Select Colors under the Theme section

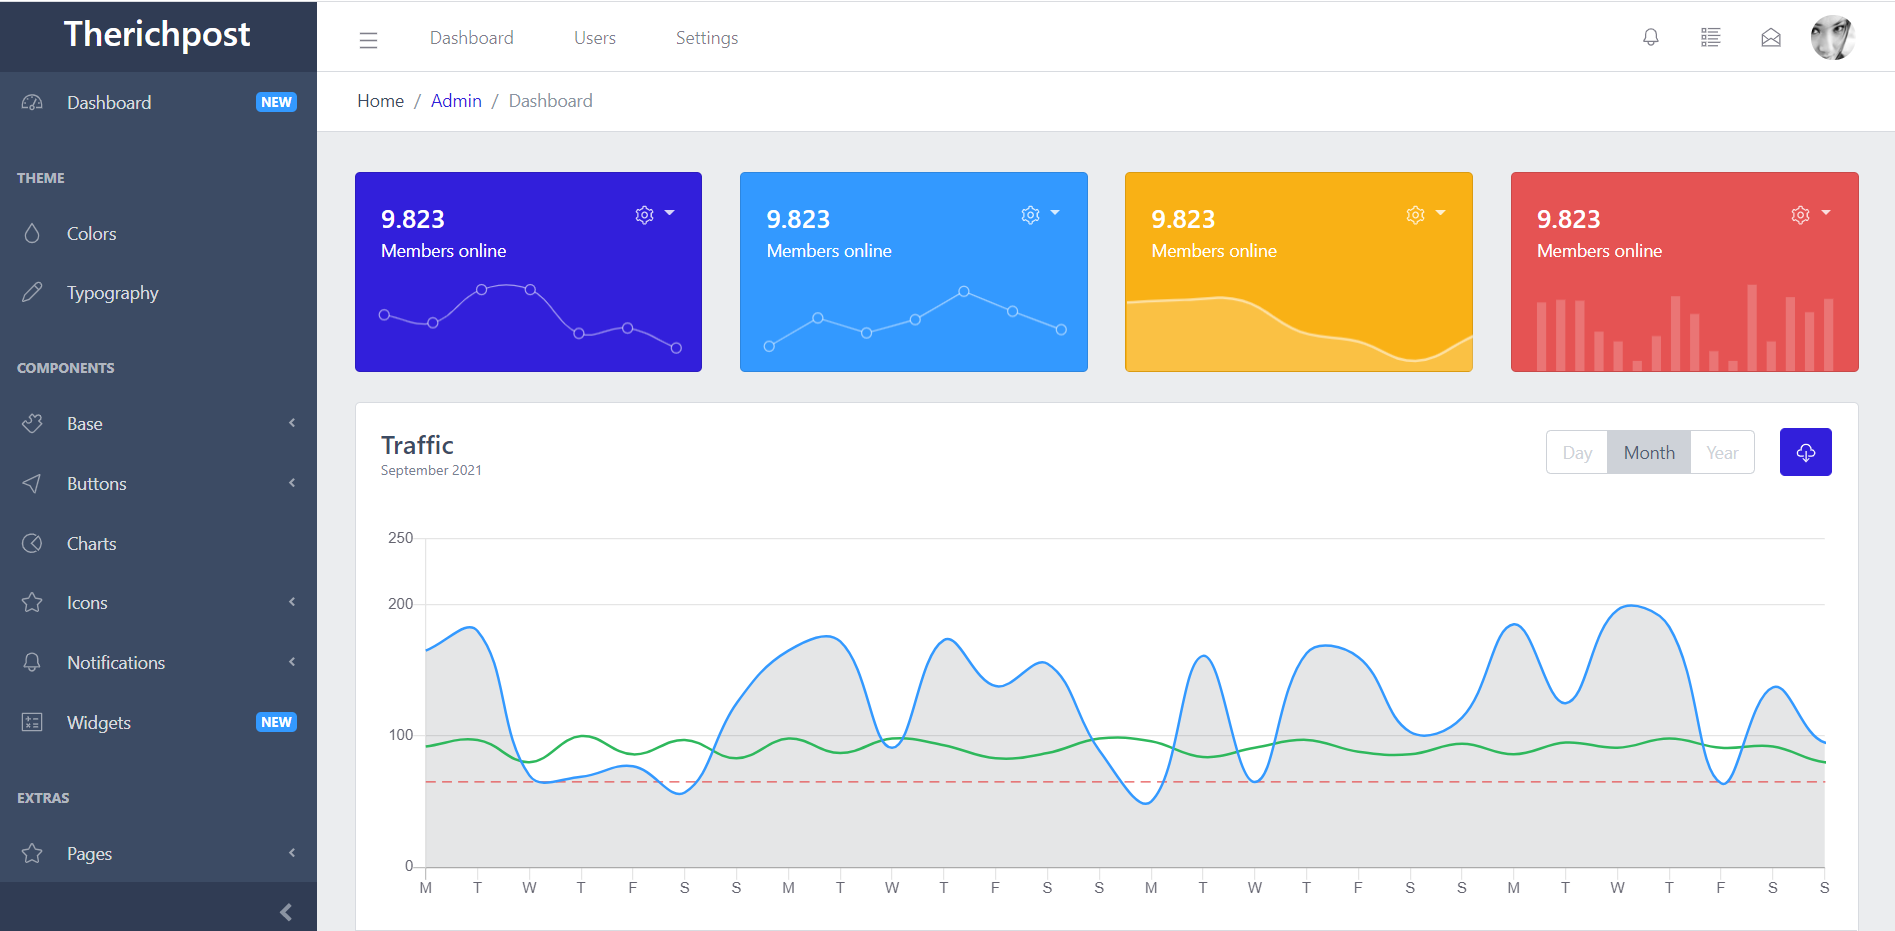pos(91,233)
